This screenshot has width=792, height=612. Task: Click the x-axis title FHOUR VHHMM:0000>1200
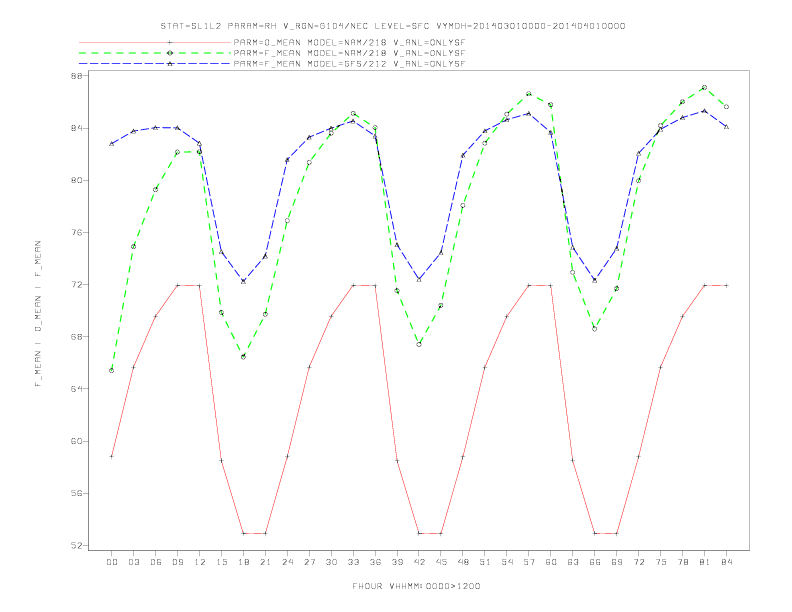click(x=416, y=586)
